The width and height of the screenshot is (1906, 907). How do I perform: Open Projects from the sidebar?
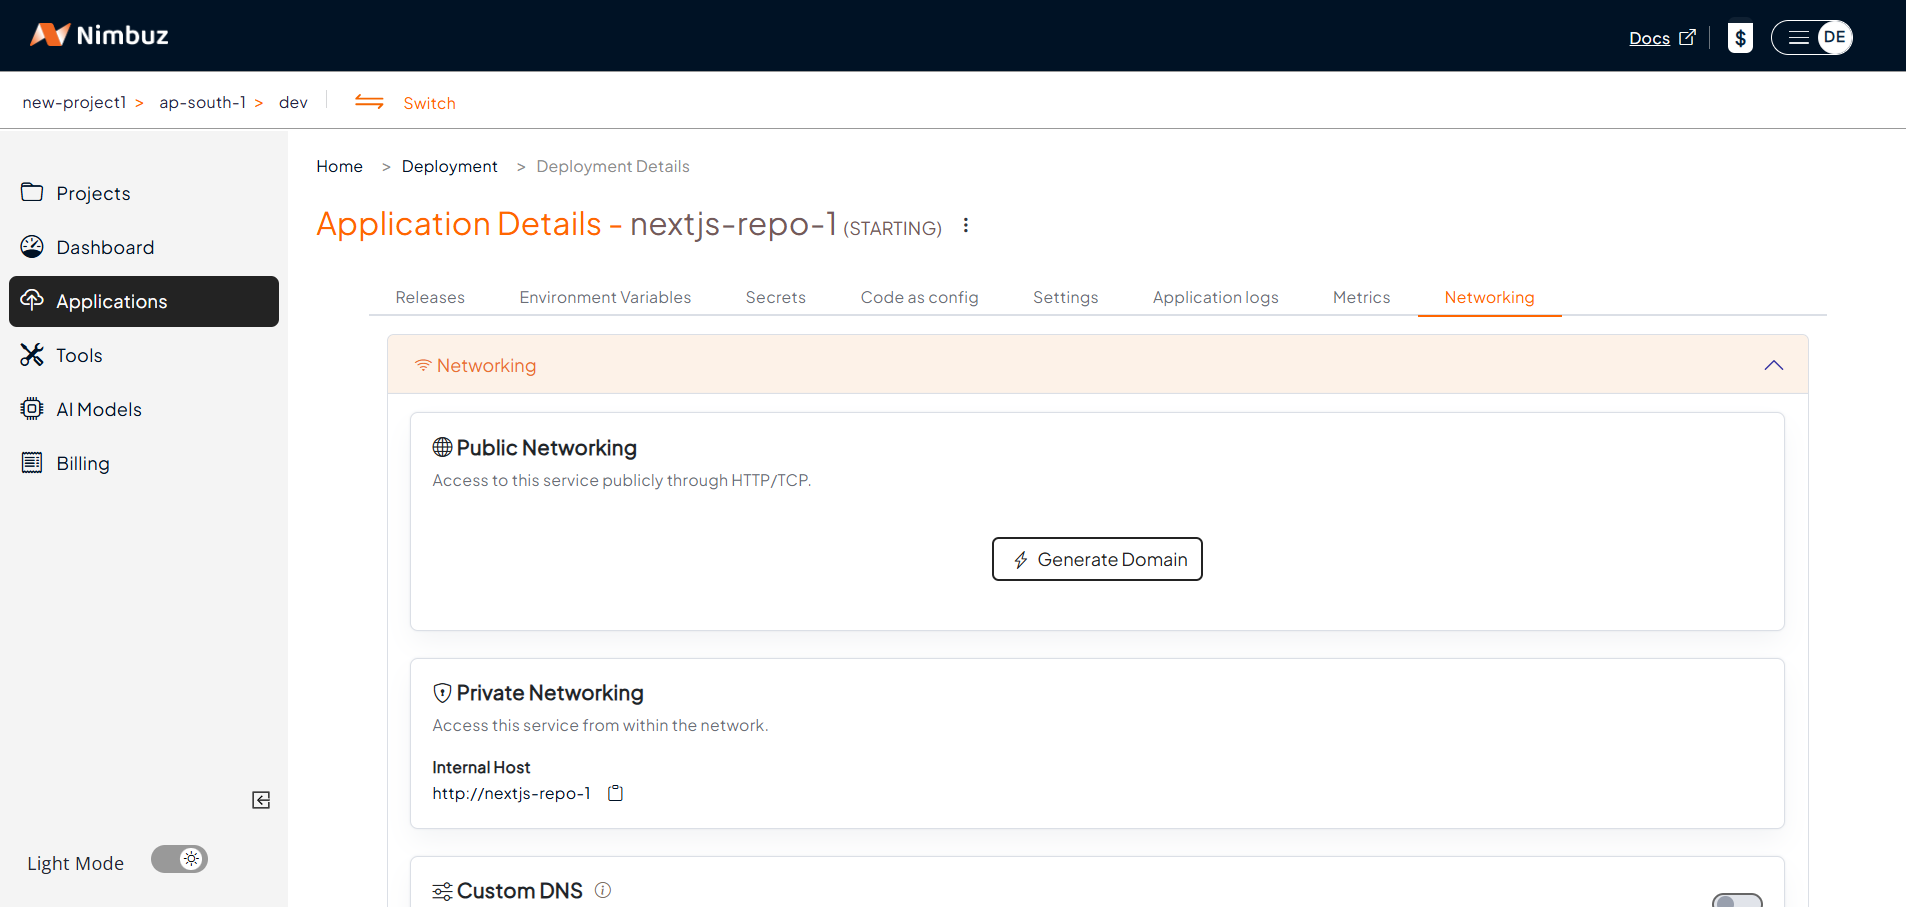point(93,193)
